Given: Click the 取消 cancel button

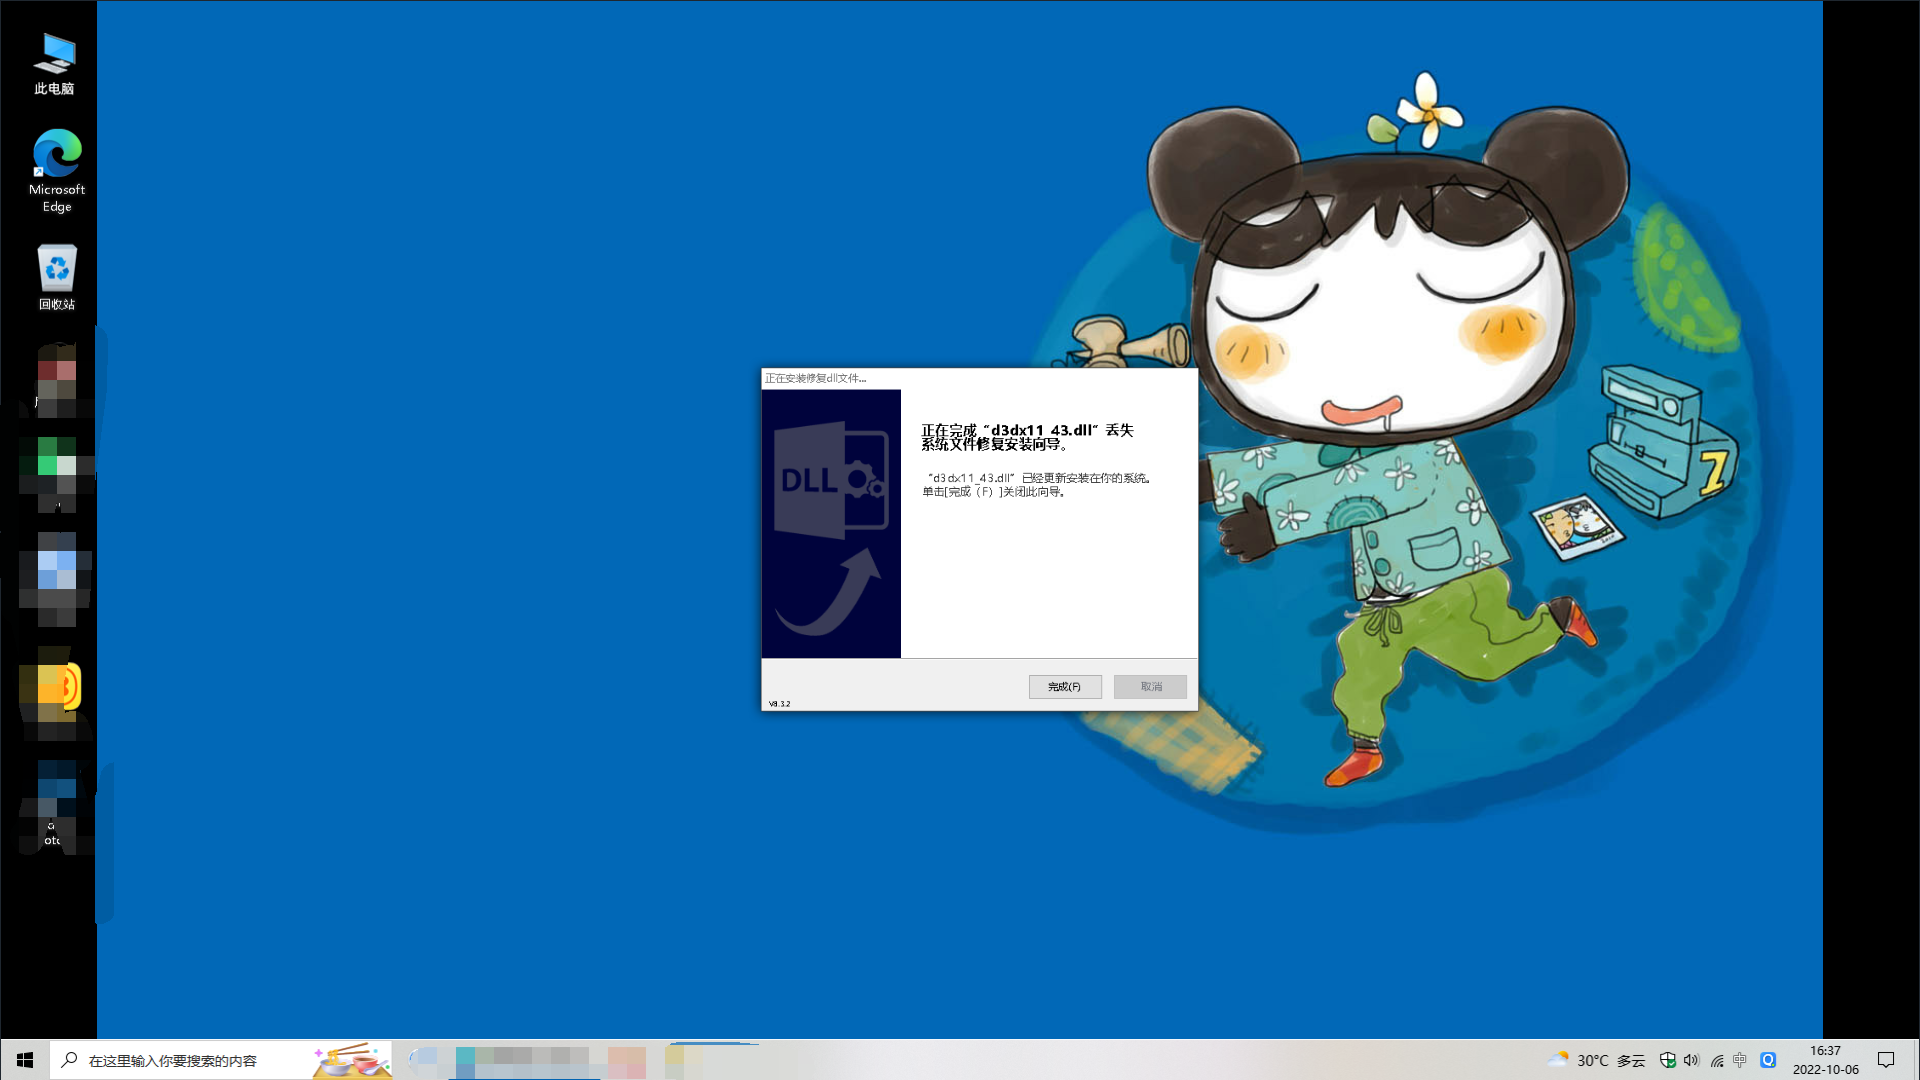Looking at the screenshot, I should click(x=1150, y=687).
